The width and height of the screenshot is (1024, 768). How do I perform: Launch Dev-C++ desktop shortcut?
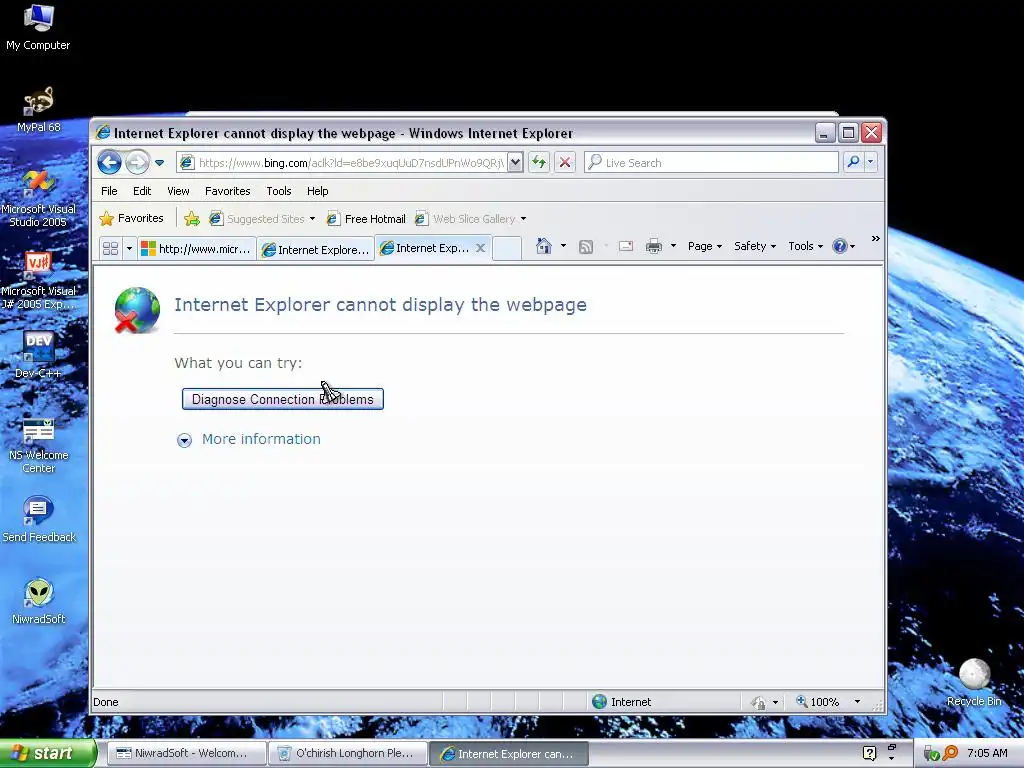click(x=38, y=355)
